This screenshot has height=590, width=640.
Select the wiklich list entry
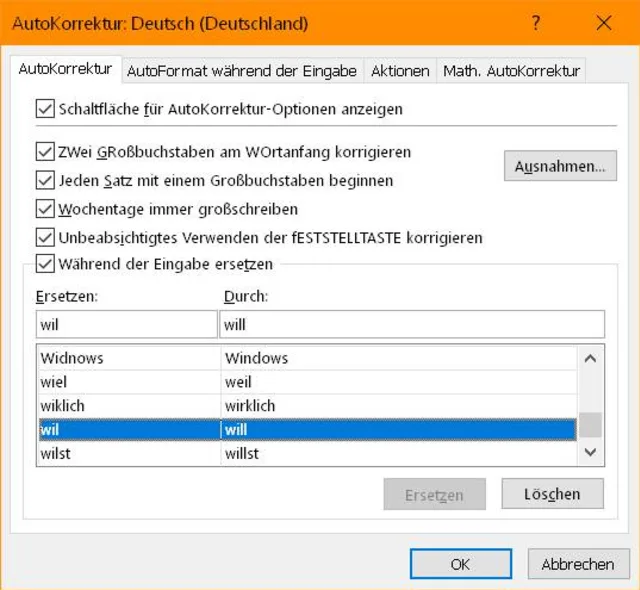pos(128,406)
